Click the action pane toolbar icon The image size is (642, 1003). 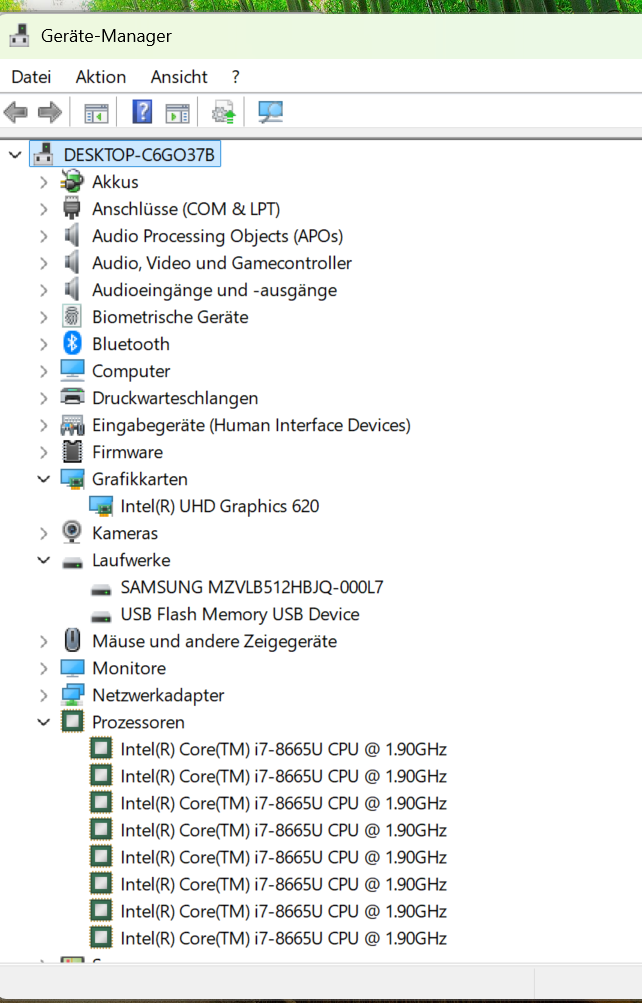pyautogui.click(x=178, y=113)
